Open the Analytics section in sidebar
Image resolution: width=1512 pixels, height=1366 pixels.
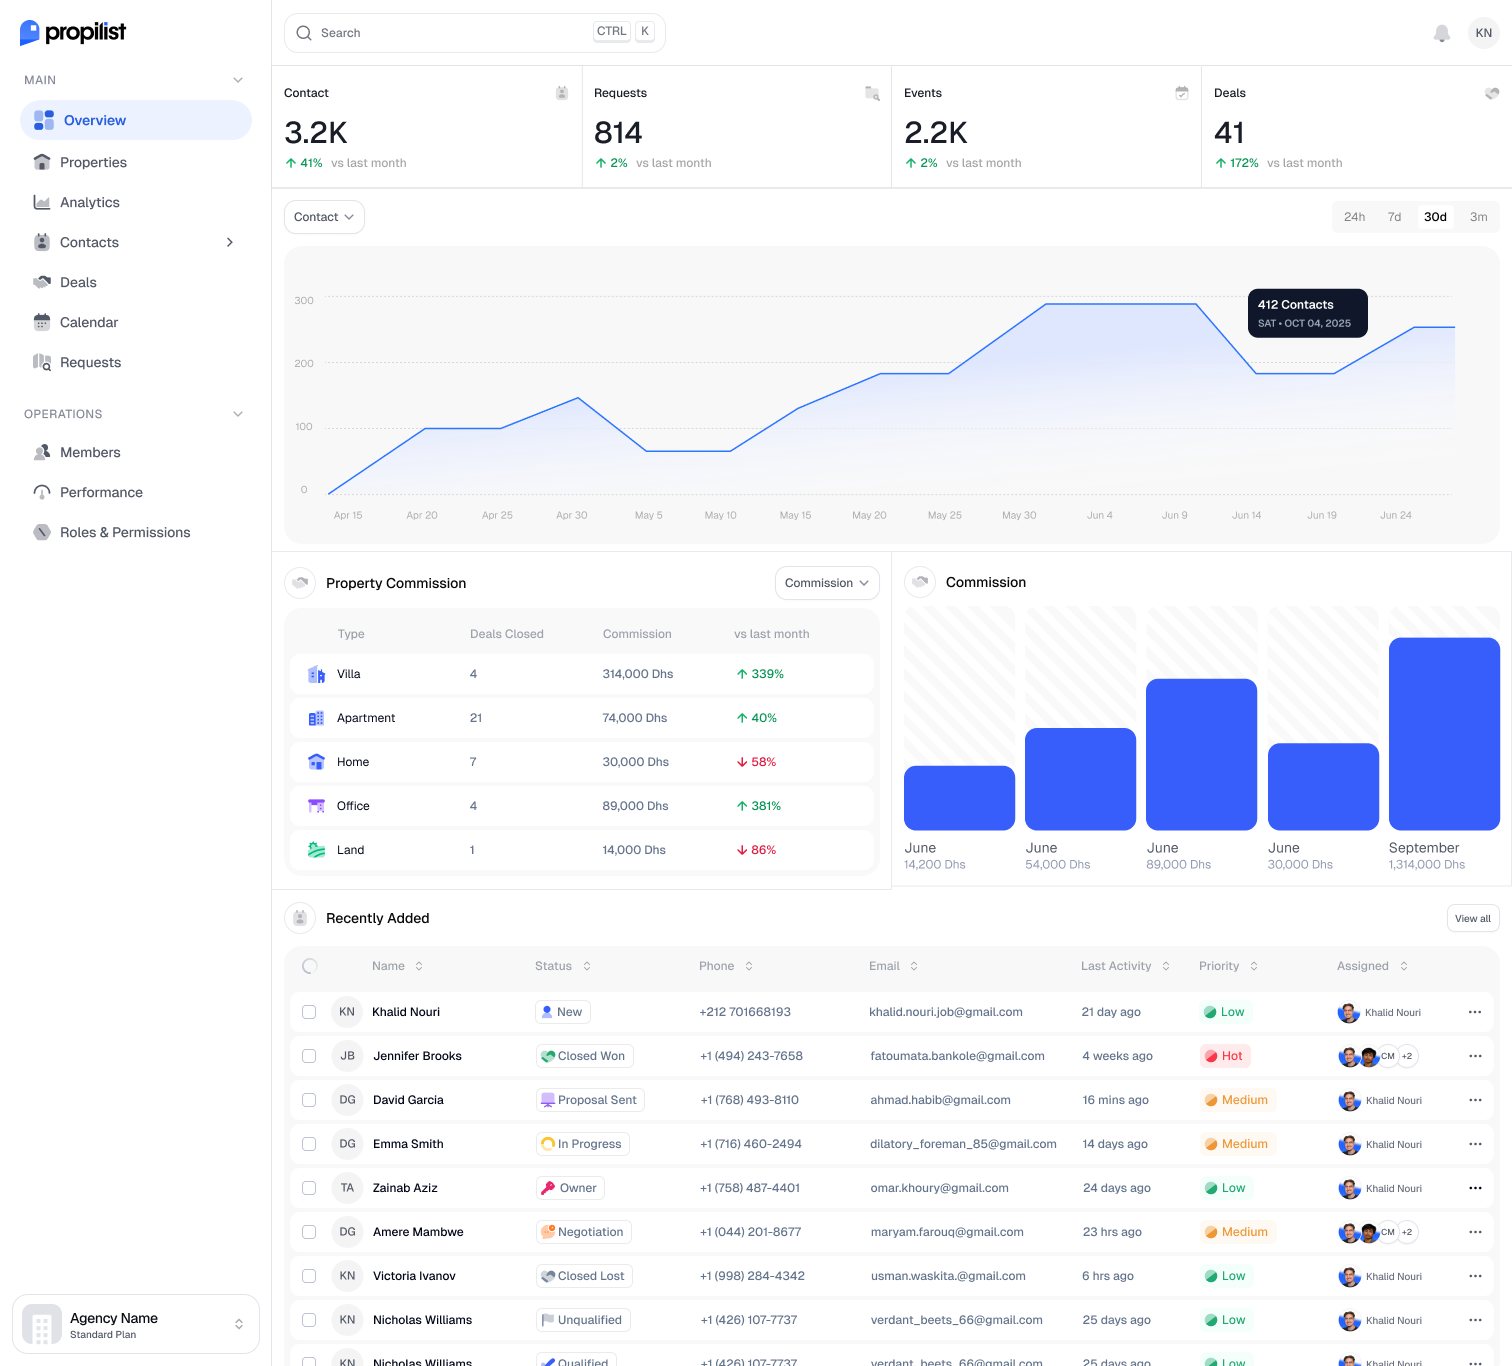(89, 202)
